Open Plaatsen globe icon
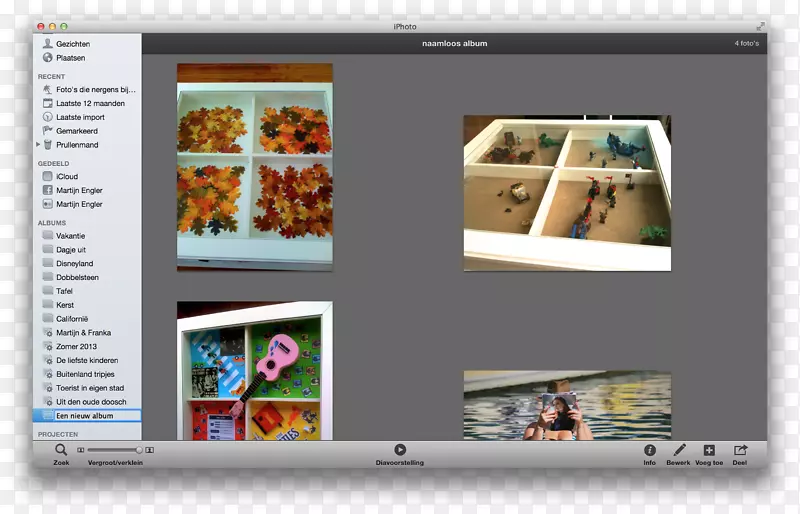Screen dimensions: 800x514 47,58
